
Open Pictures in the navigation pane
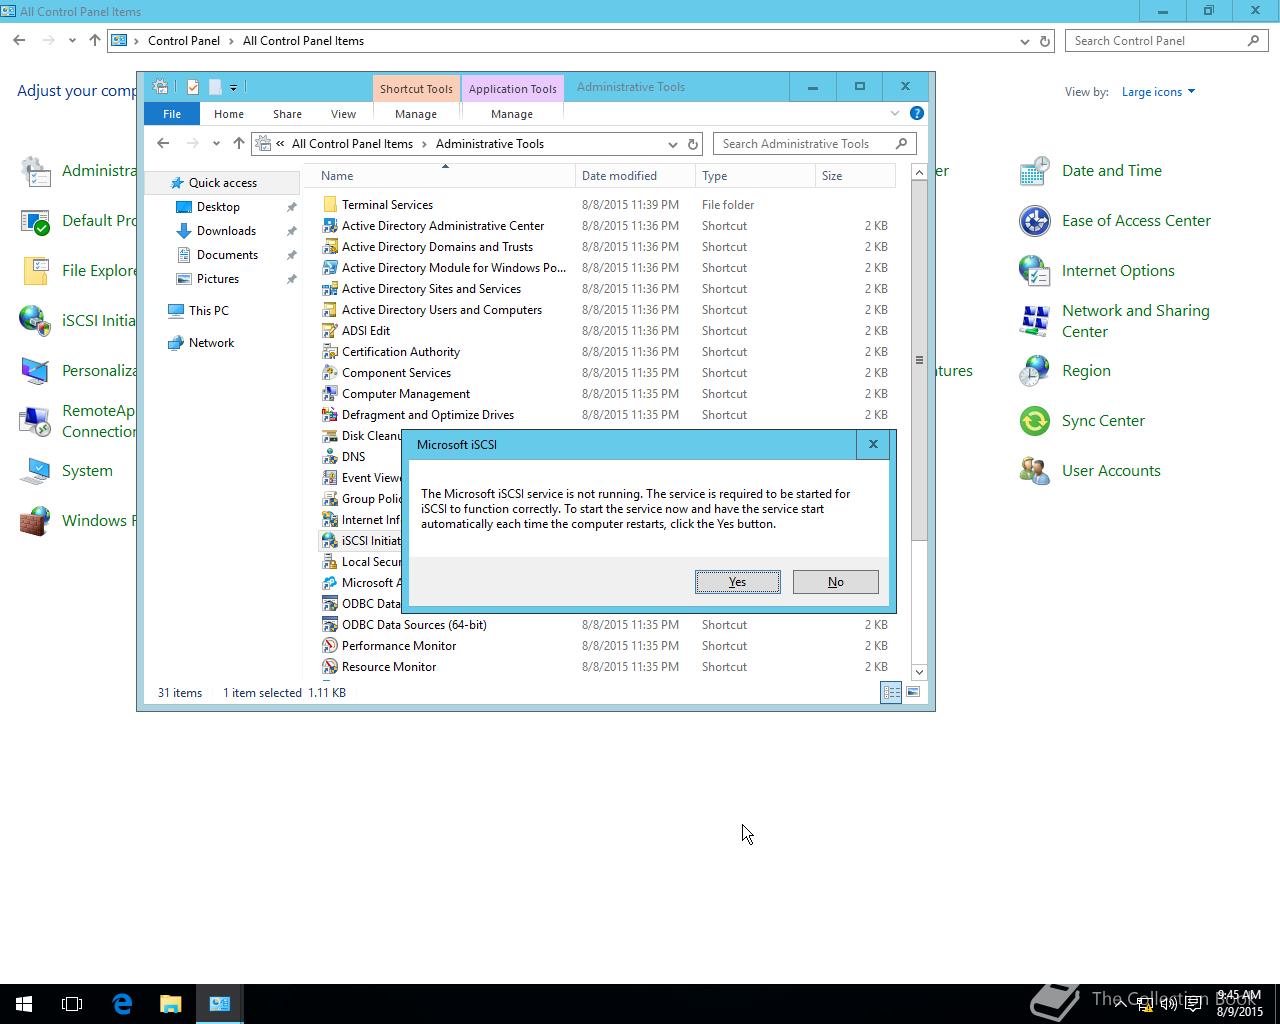[218, 279]
